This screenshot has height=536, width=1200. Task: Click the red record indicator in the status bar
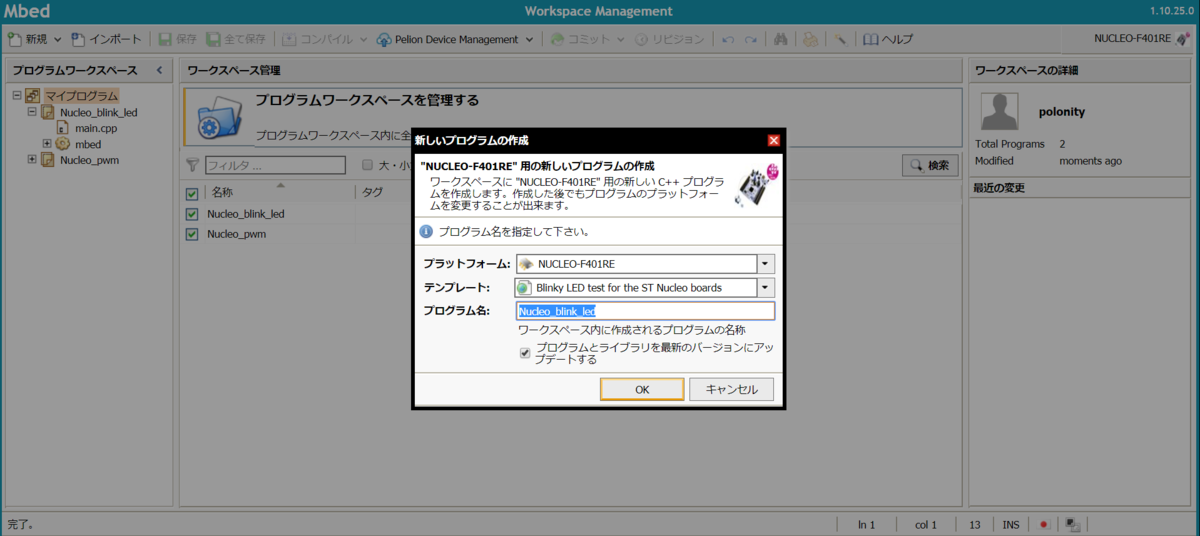[x=1043, y=524]
